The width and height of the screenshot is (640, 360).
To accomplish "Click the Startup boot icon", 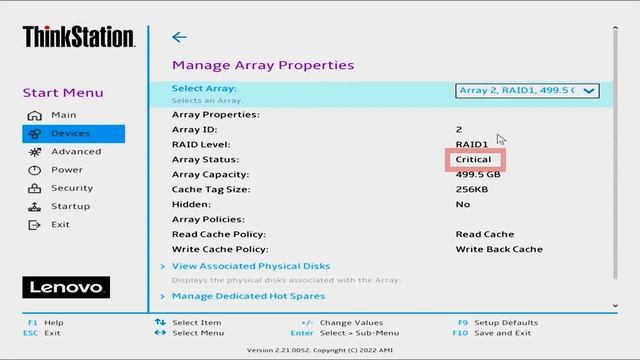I will click(34, 207).
